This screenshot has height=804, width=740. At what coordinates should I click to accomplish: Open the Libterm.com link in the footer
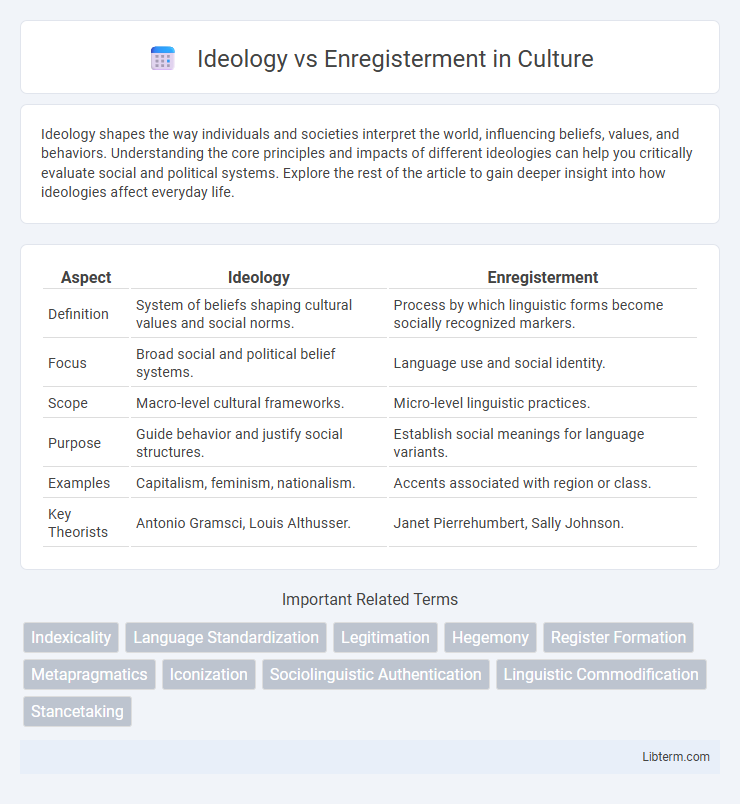(677, 757)
